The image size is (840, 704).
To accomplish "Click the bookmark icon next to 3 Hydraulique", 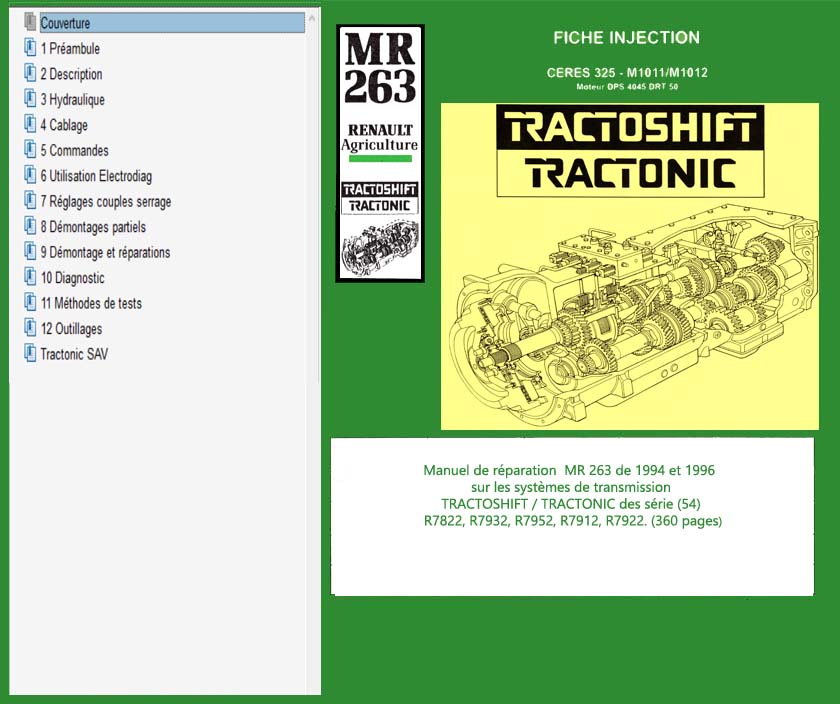I will (x=30, y=98).
